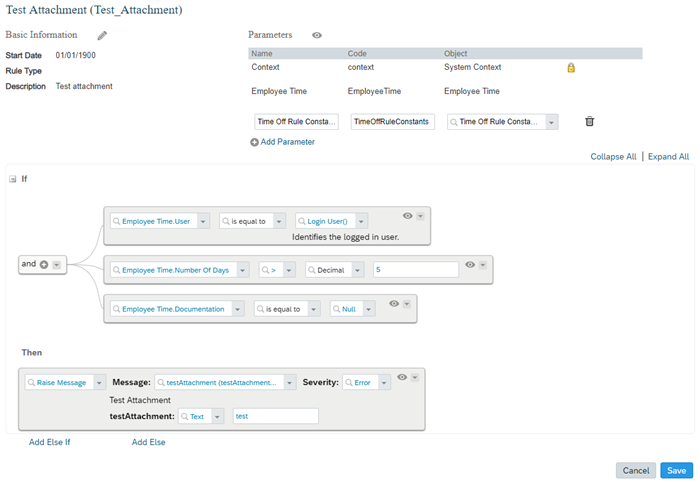Click the Expand All link
This screenshot has width=700, height=484.
[668, 157]
